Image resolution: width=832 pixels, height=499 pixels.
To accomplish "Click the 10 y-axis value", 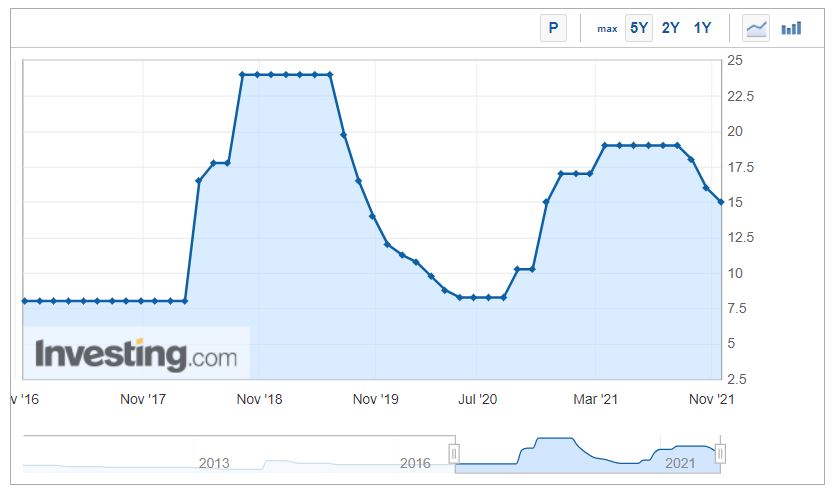I will pos(735,273).
